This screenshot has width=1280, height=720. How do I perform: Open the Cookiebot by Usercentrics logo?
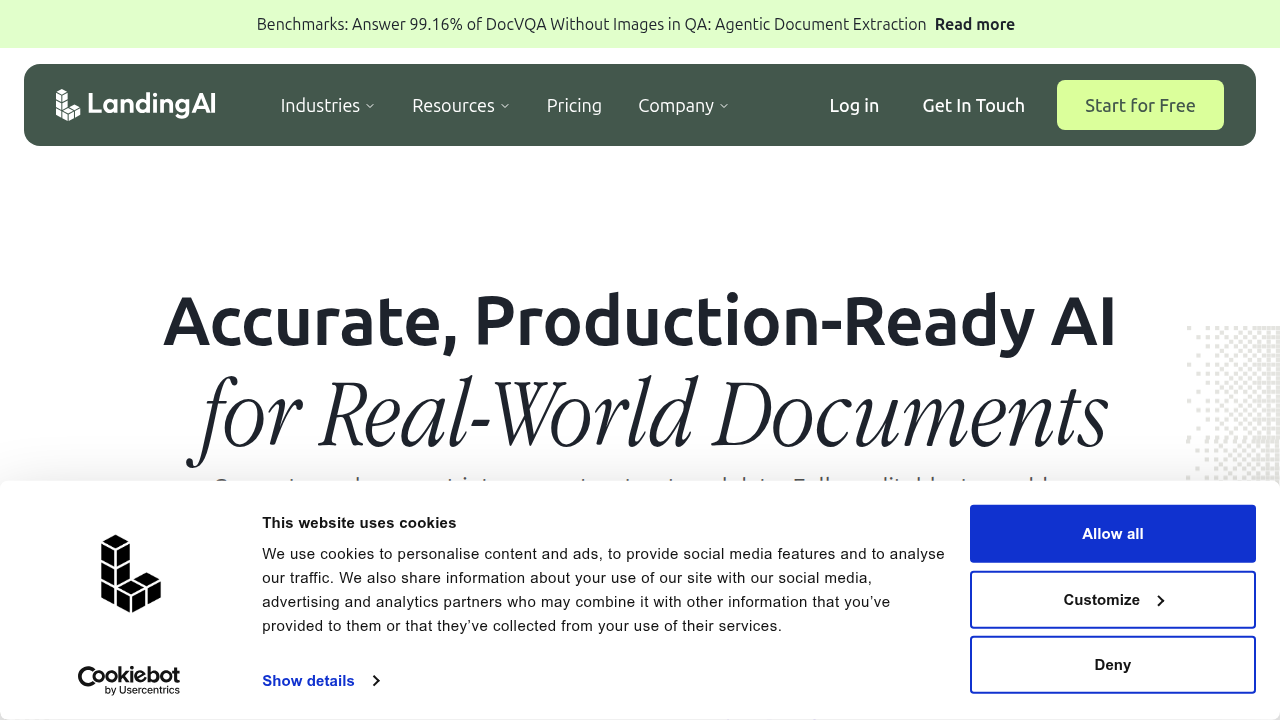click(129, 680)
